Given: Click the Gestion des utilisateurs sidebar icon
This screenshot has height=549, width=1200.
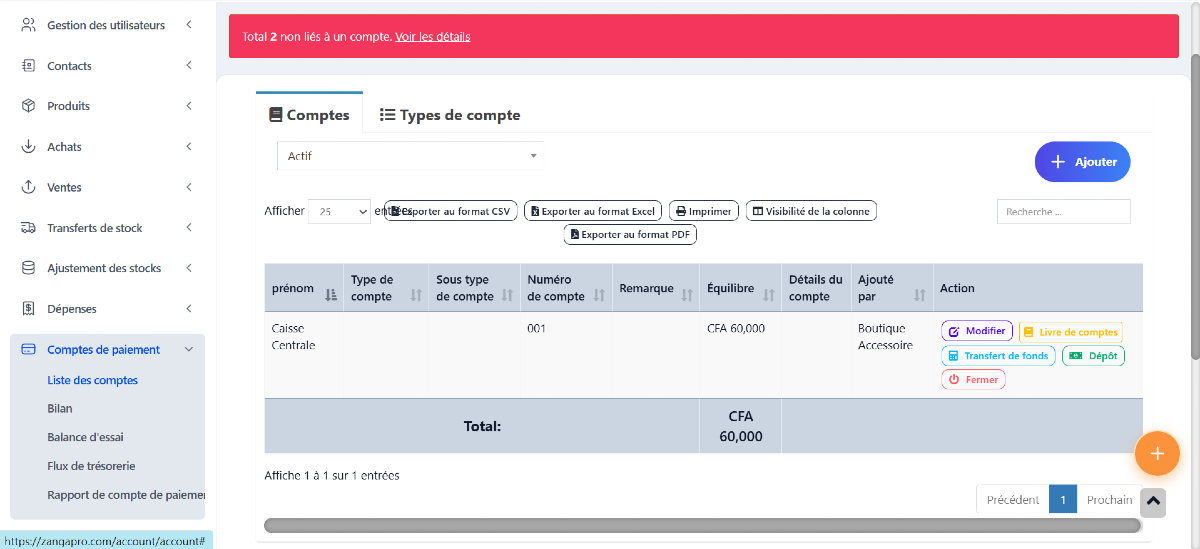Looking at the screenshot, I should [x=29, y=25].
